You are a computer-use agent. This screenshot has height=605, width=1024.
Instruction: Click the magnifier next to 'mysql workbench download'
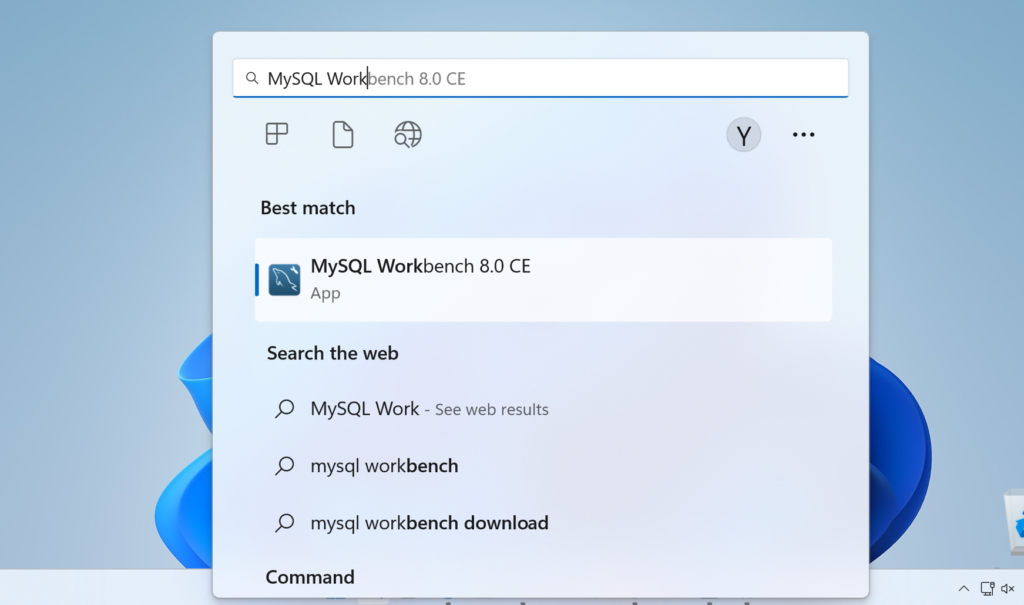click(x=284, y=522)
